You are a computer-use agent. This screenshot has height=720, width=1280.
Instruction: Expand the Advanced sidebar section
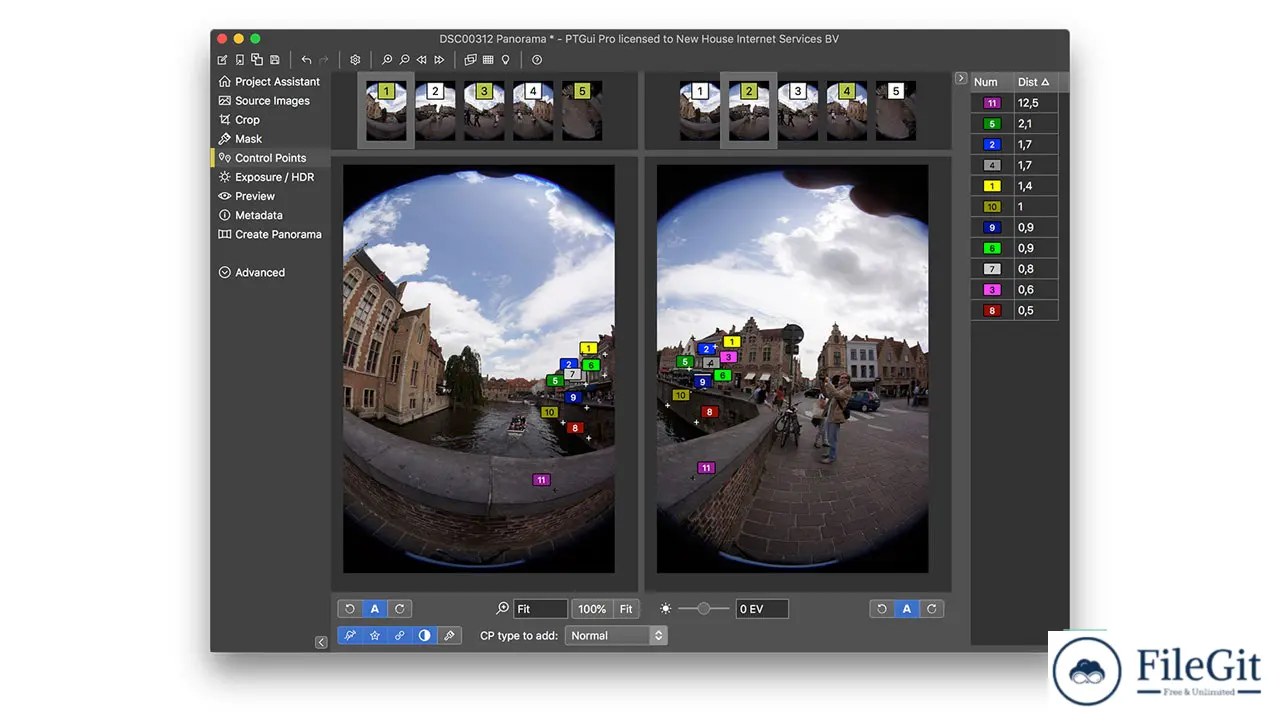[252, 272]
